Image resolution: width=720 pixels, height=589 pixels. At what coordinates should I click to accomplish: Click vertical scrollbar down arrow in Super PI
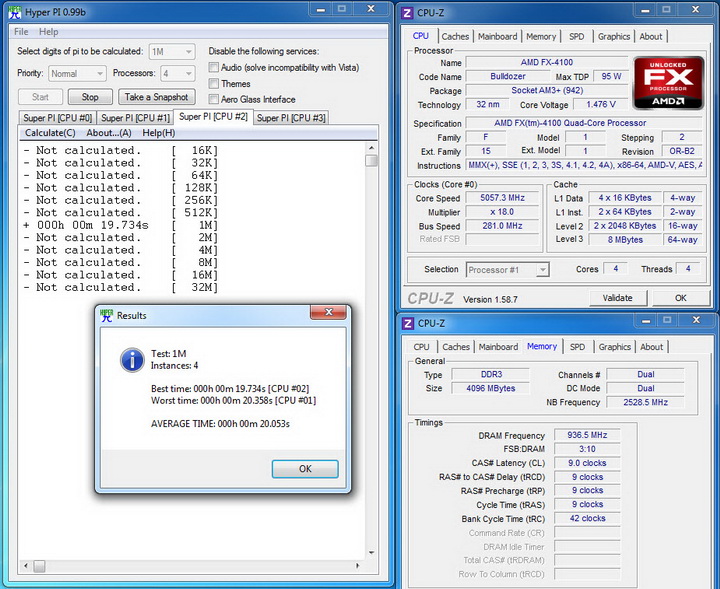click(371, 553)
